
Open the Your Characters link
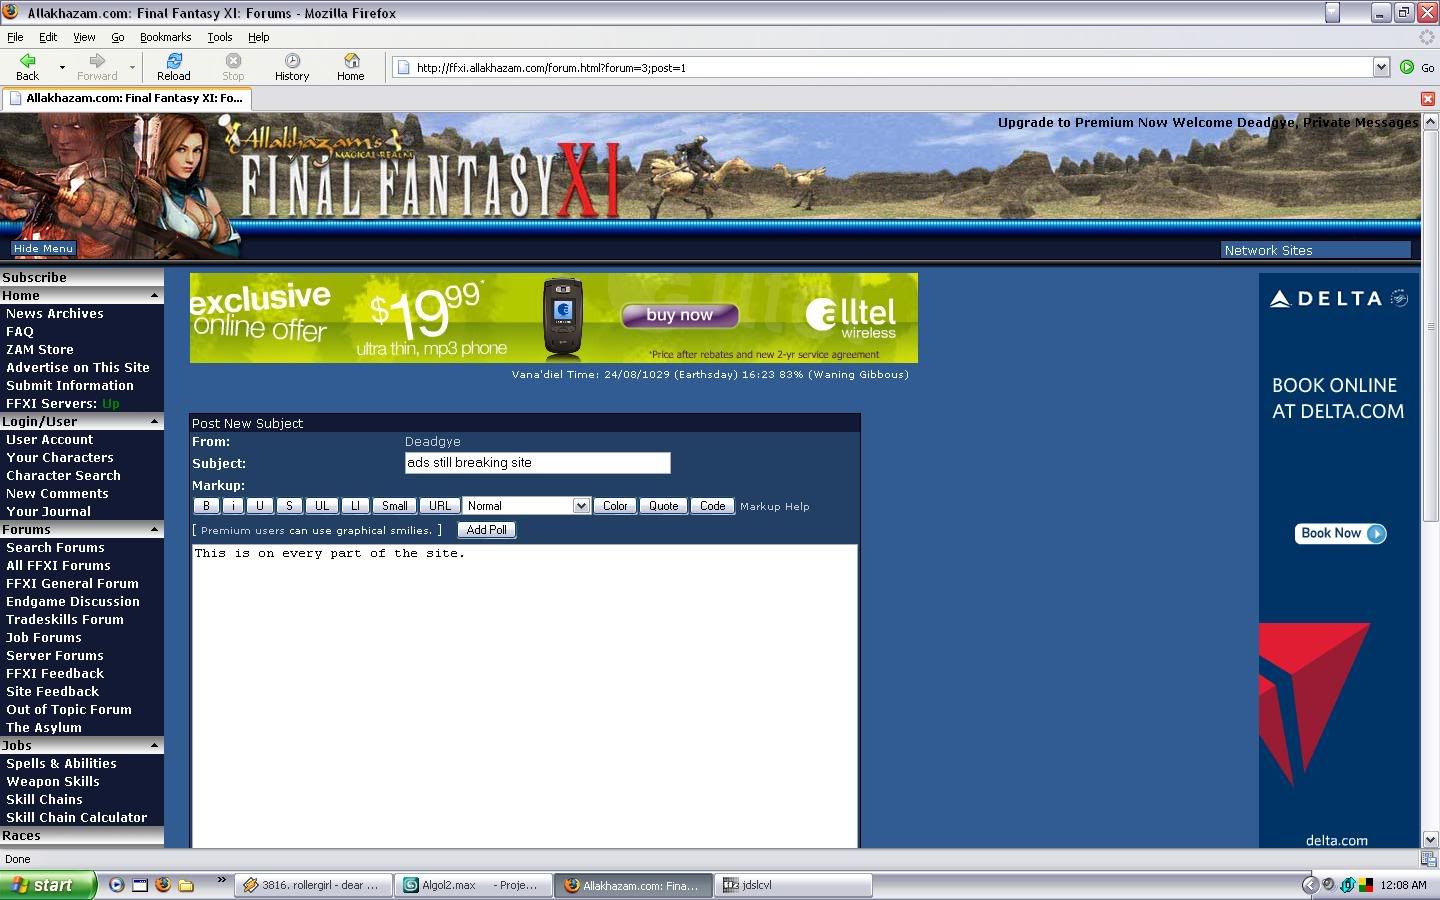point(60,458)
